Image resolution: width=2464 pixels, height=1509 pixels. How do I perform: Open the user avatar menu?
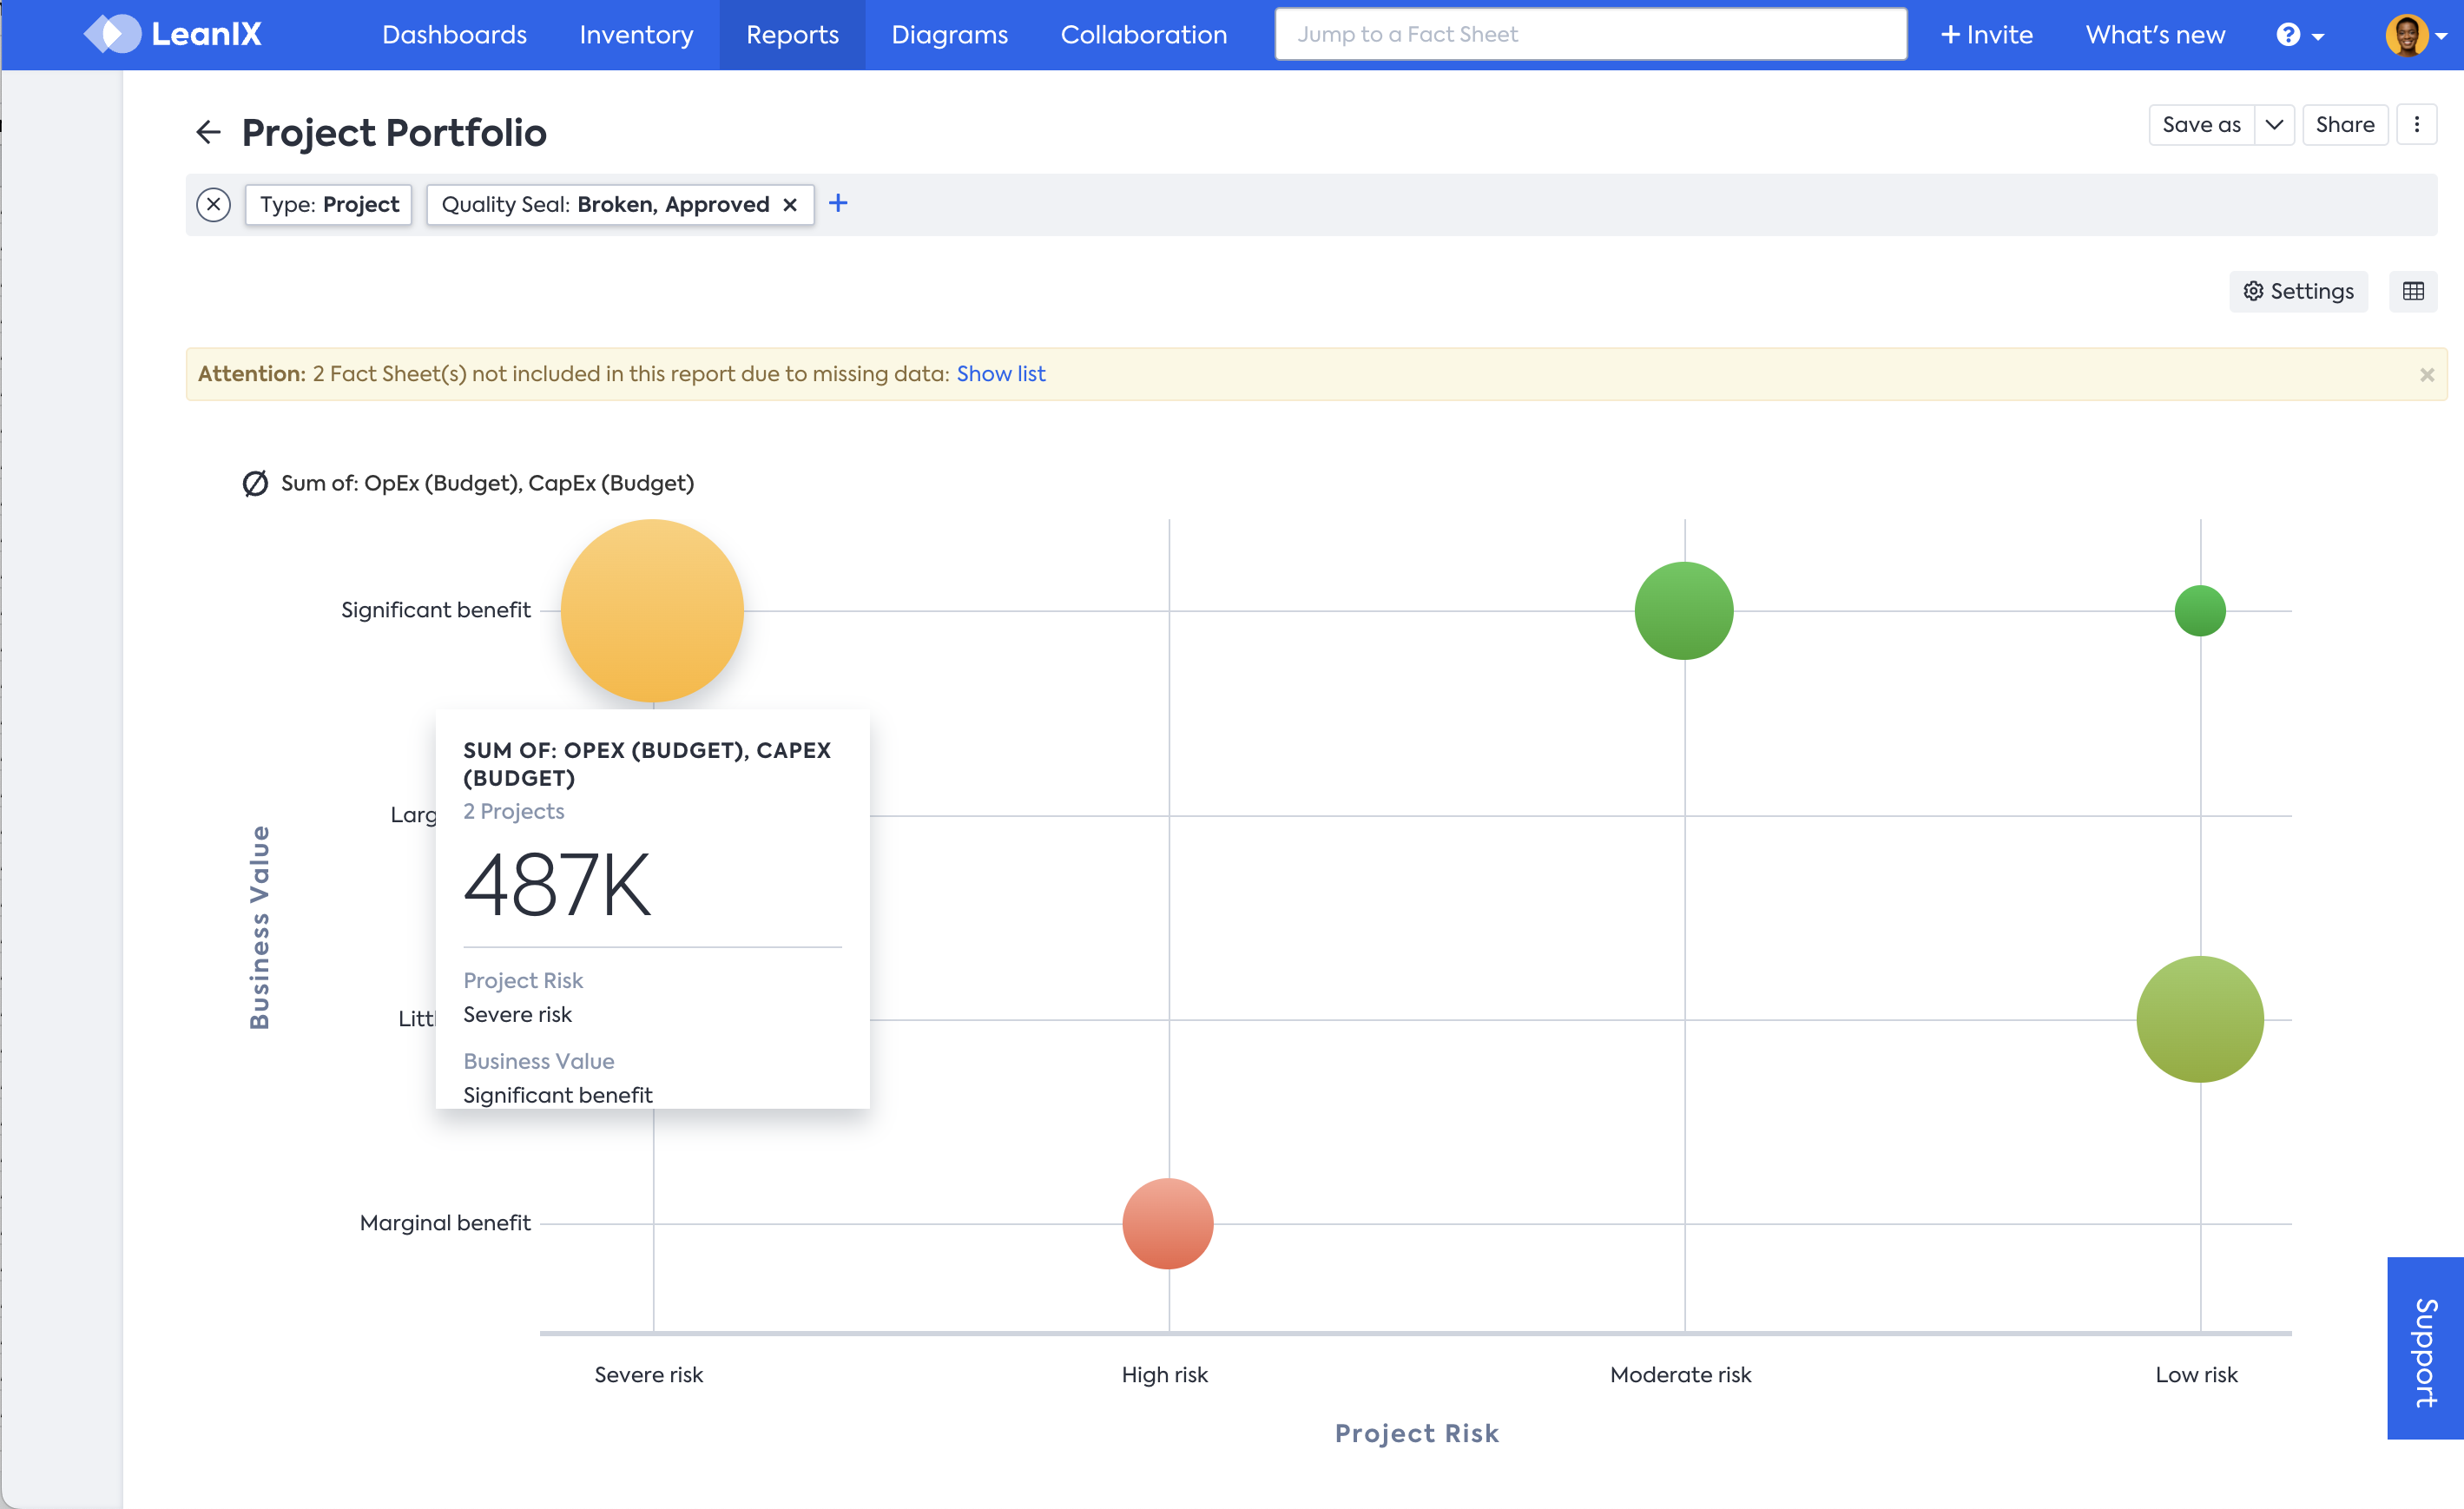(2414, 35)
